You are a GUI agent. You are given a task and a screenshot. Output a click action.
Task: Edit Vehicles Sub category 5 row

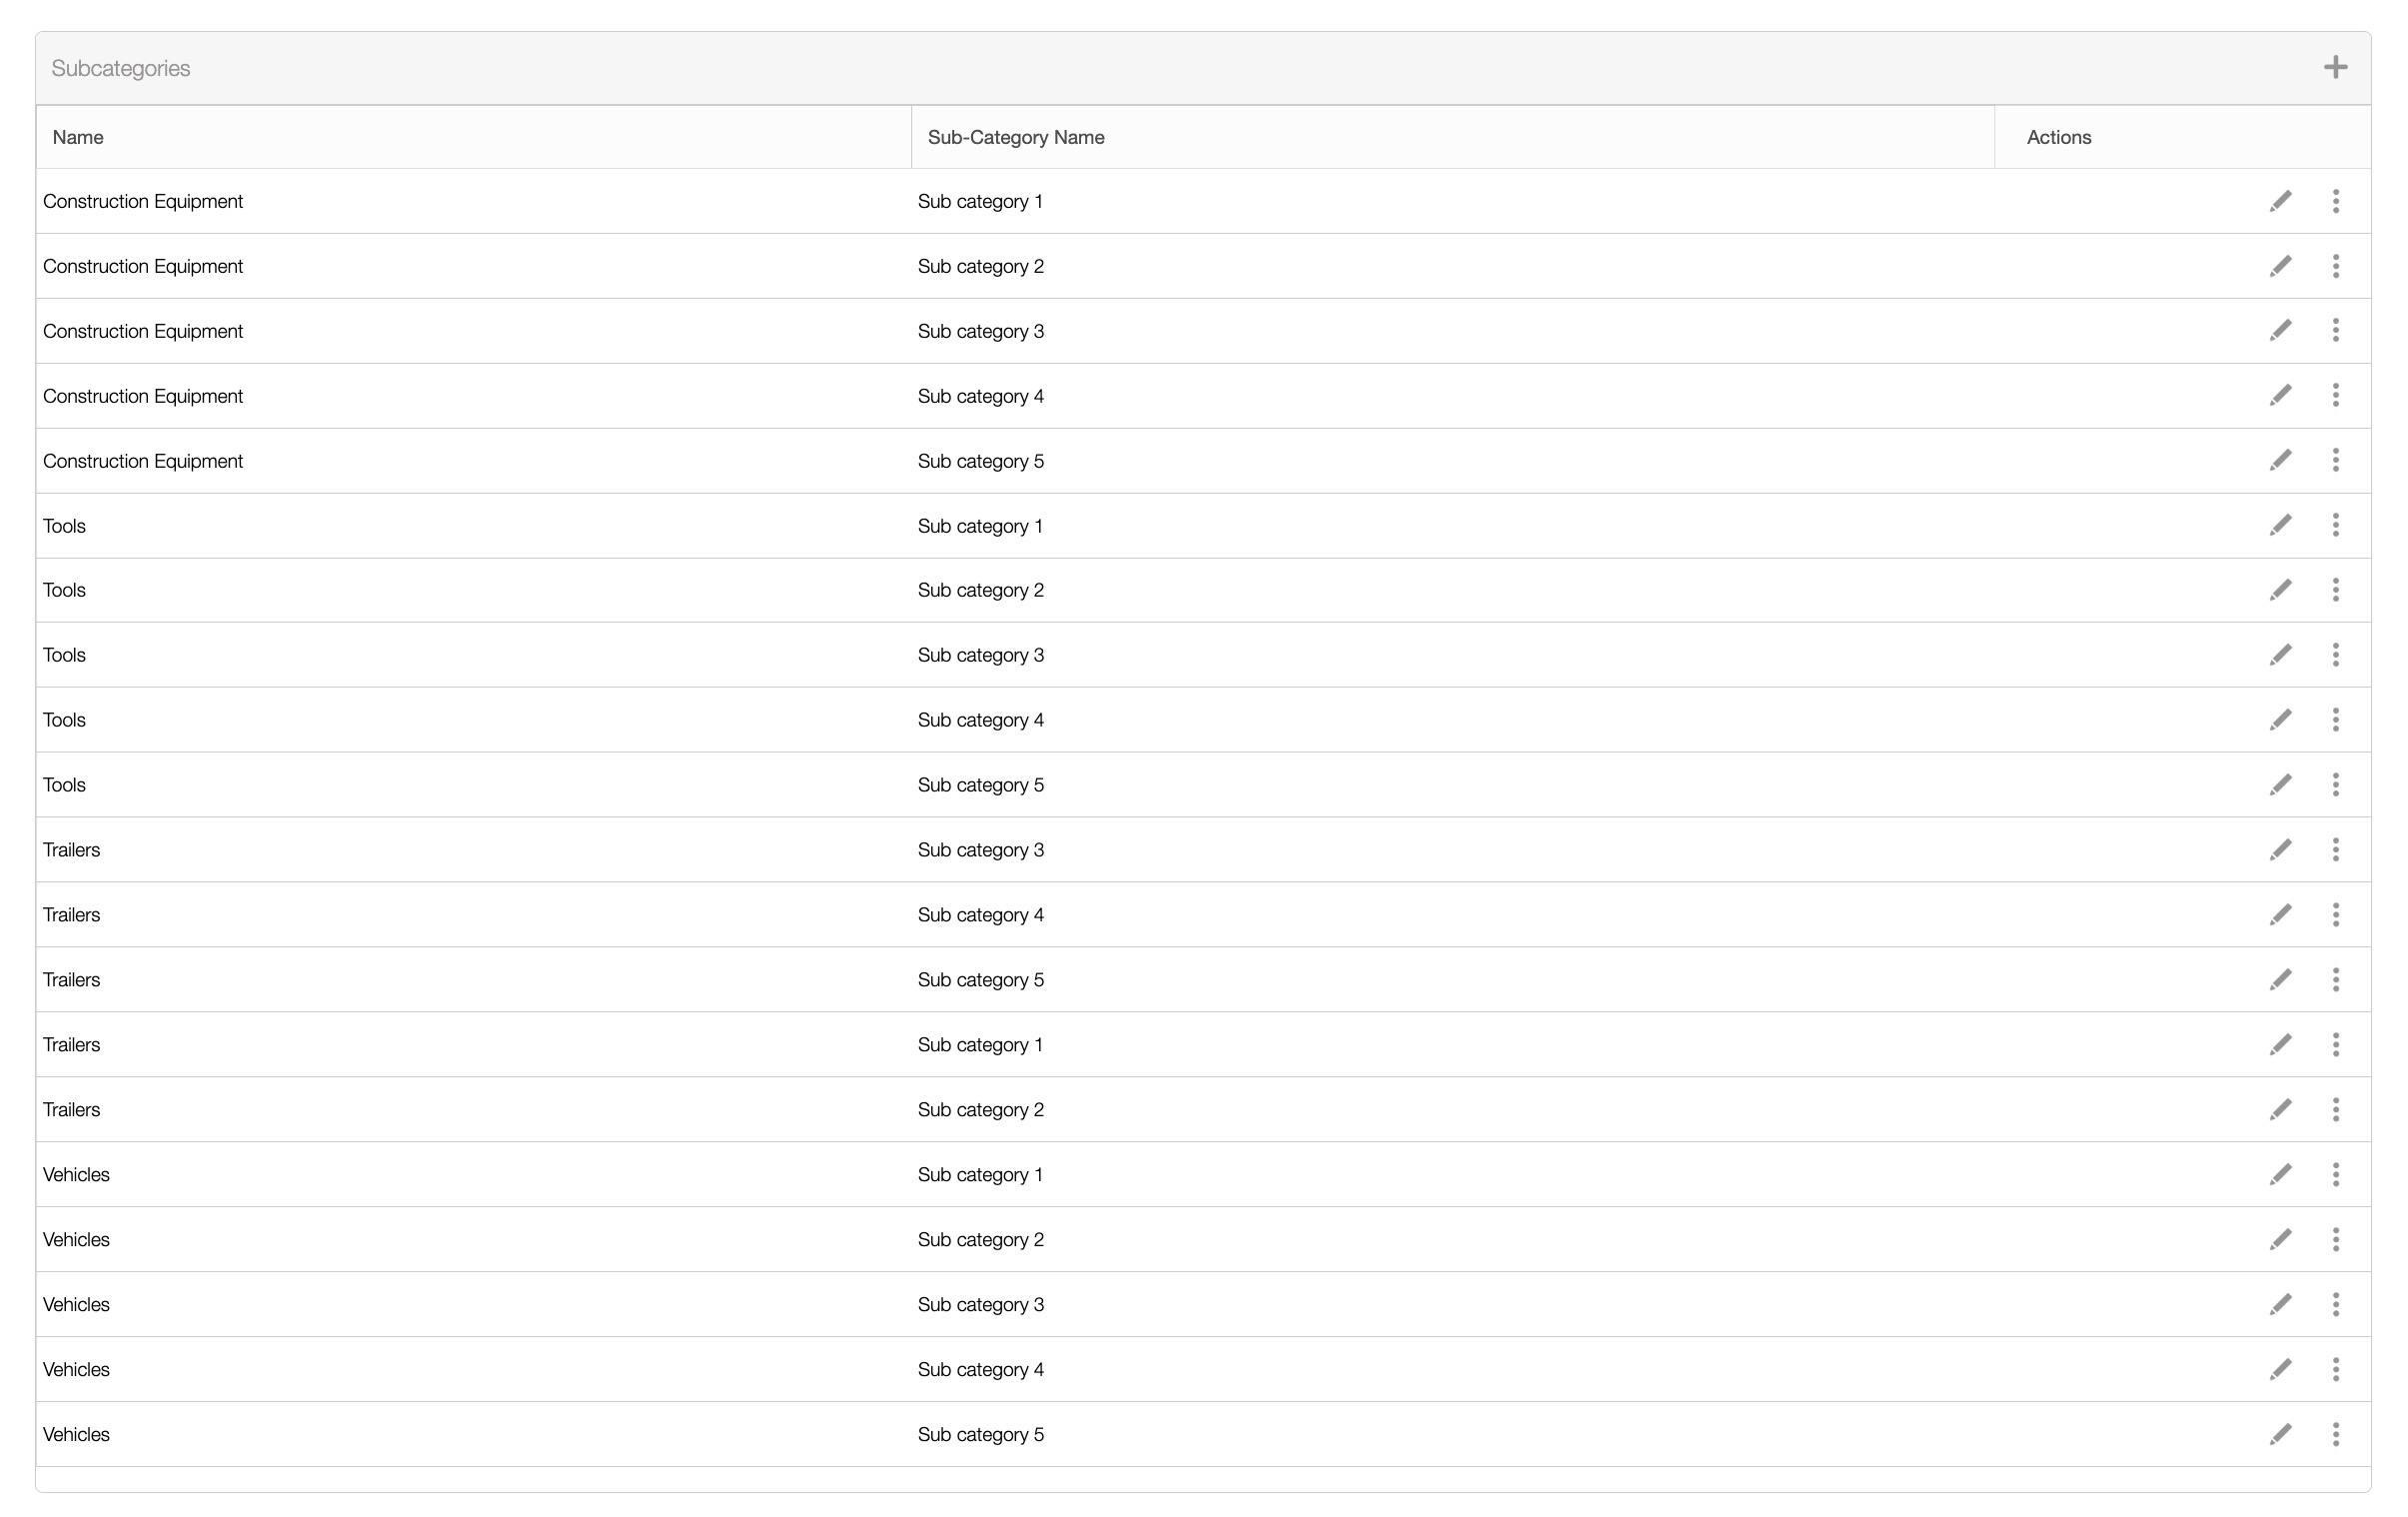(2280, 1435)
